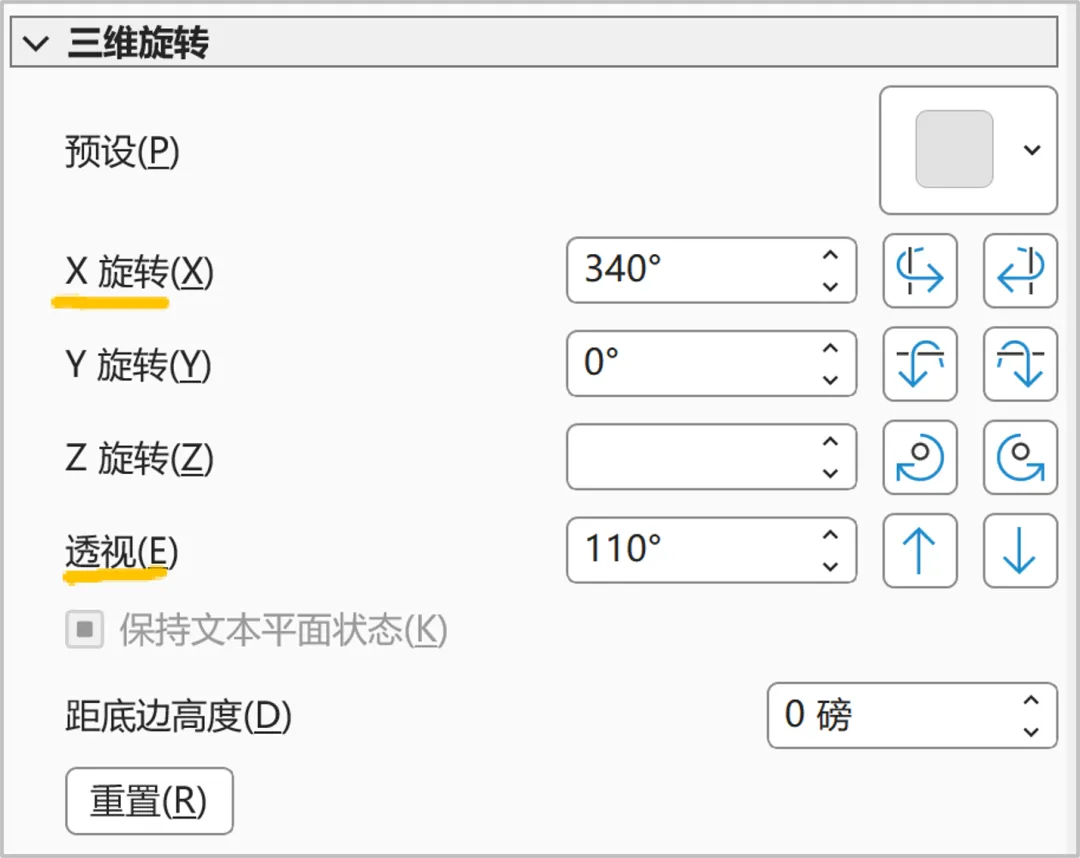Click the rotate left X-axis icon
The height and width of the screenshot is (858, 1080).
920,271
